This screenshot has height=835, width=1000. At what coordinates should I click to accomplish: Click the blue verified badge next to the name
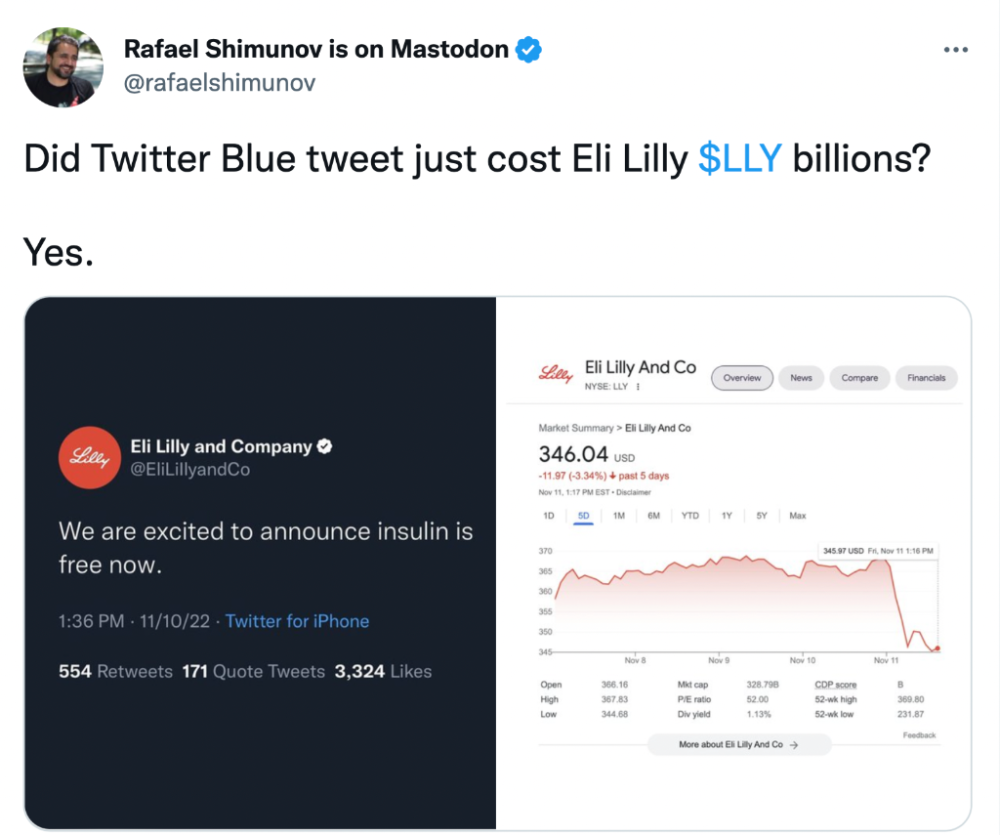click(529, 50)
